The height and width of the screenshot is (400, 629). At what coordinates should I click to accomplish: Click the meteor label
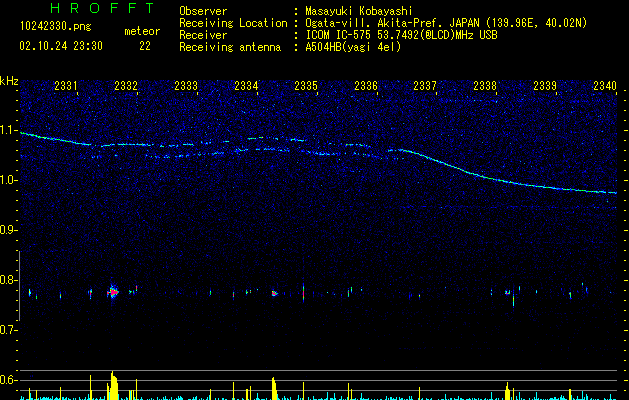[142, 31]
